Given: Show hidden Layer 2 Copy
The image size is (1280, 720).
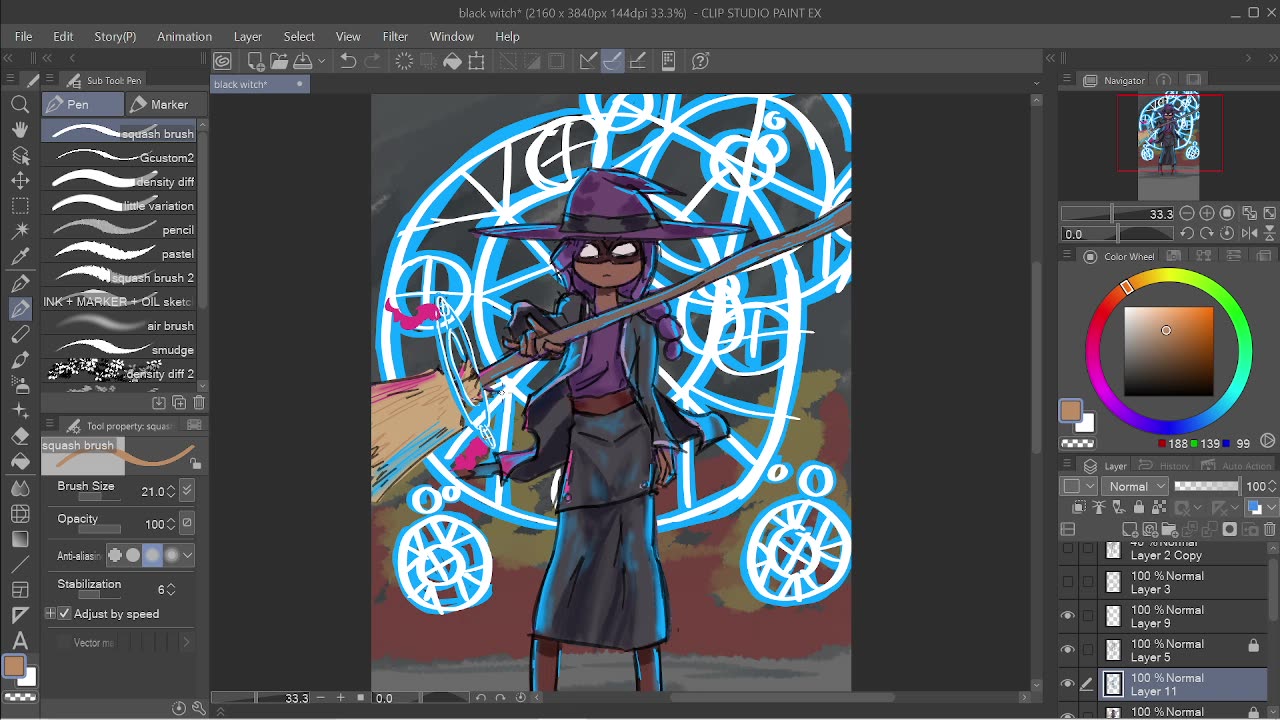Looking at the screenshot, I should pos(1068,549).
